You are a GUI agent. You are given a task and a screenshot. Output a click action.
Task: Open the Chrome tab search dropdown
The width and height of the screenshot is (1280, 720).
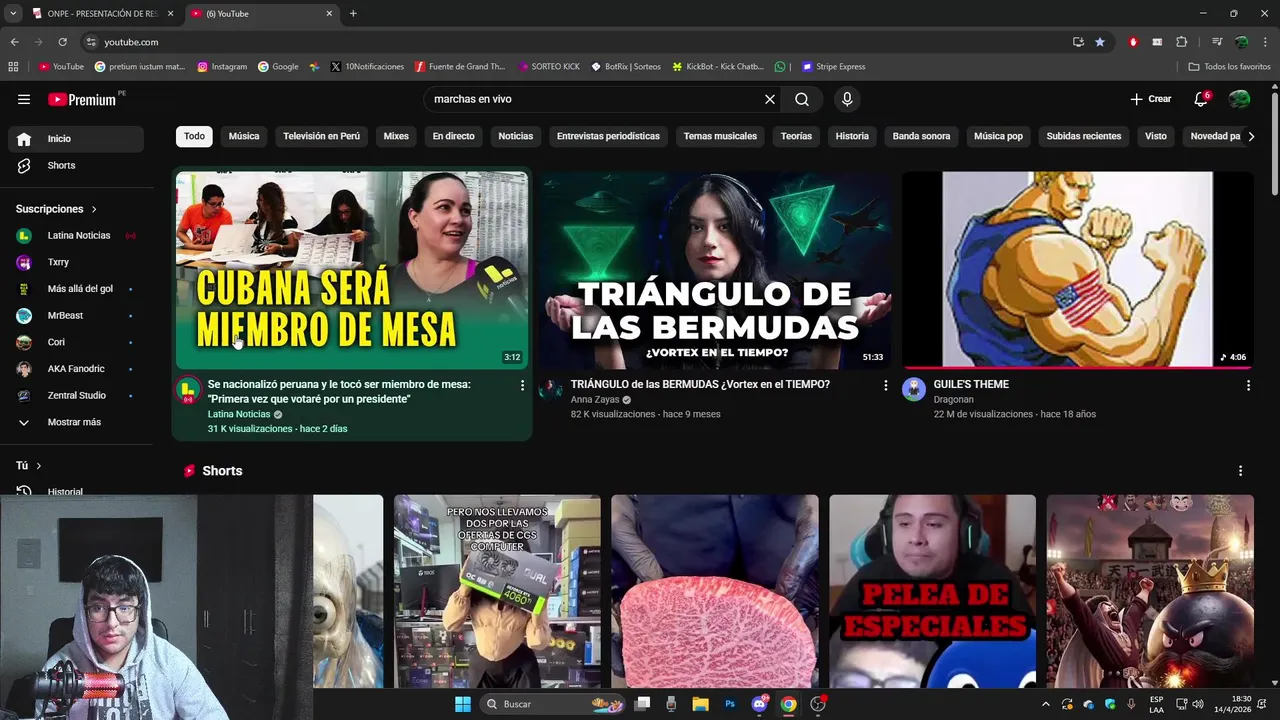[12, 14]
